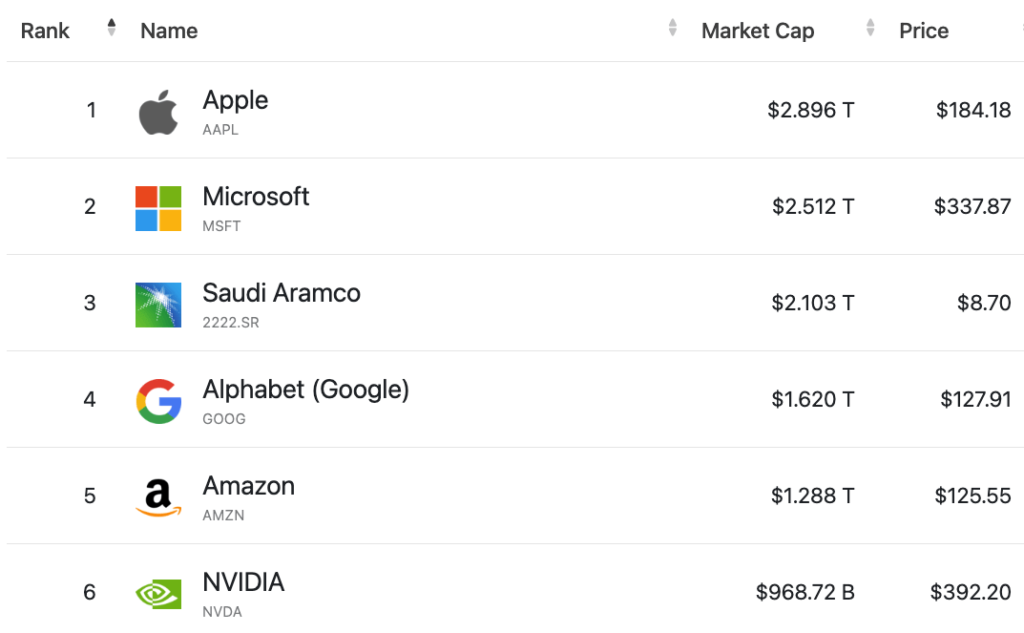Open the Microsoft company link
1024x633 pixels.
(255, 196)
